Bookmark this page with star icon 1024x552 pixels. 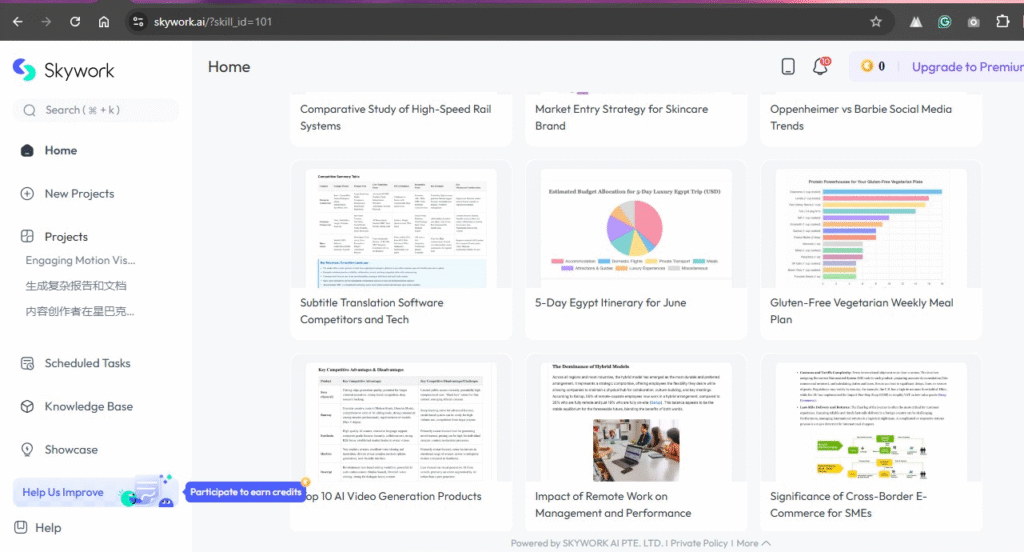(876, 21)
